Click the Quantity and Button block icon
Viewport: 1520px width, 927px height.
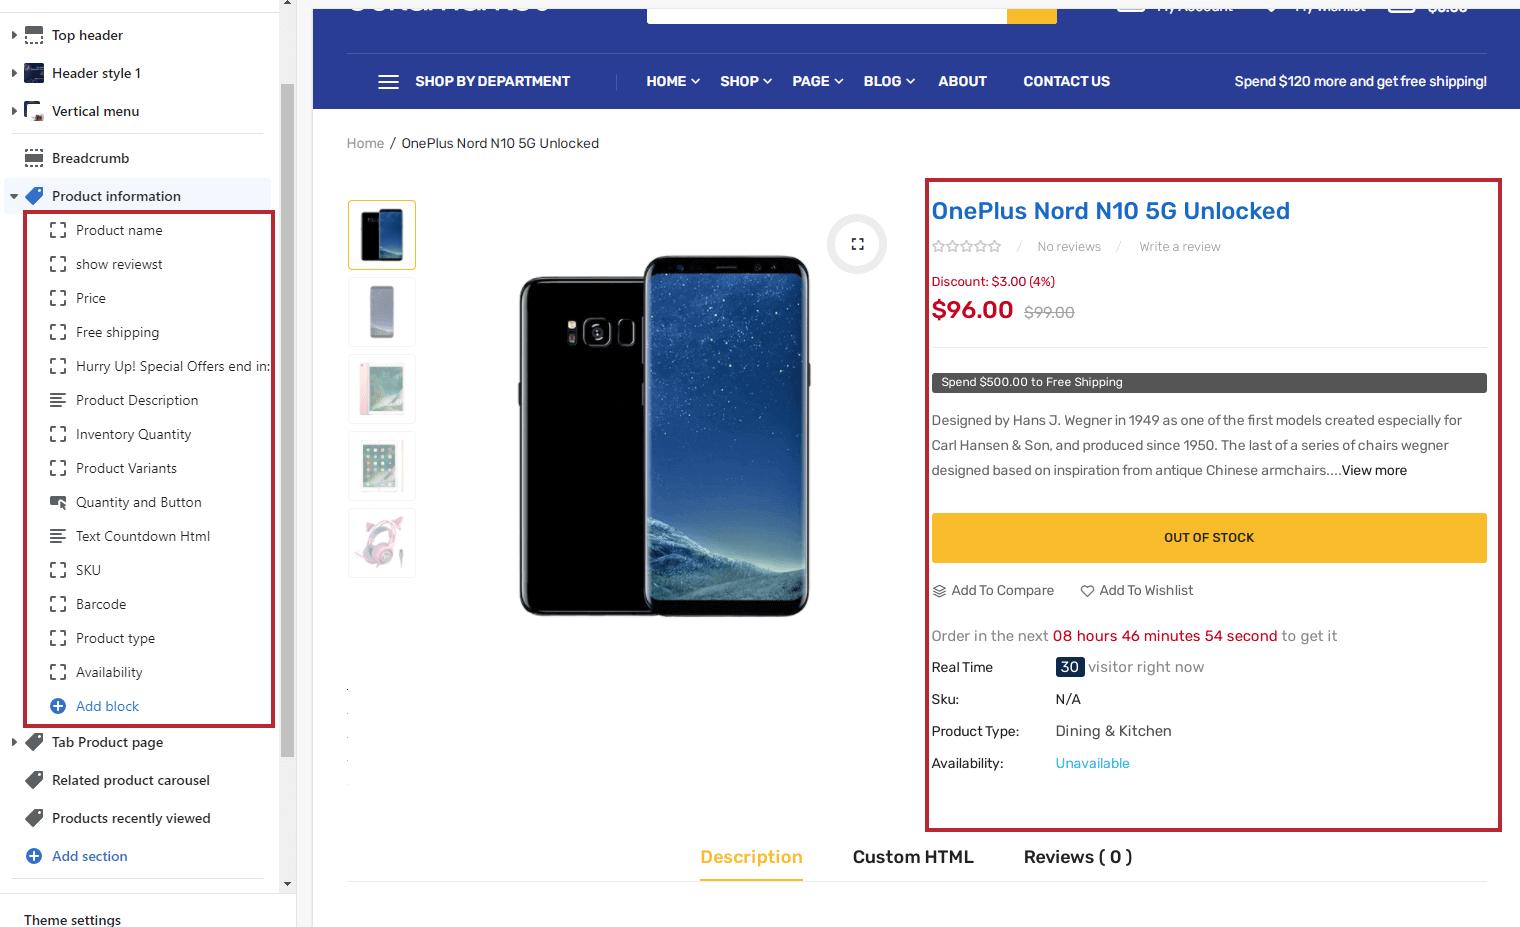[x=58, y=502]
